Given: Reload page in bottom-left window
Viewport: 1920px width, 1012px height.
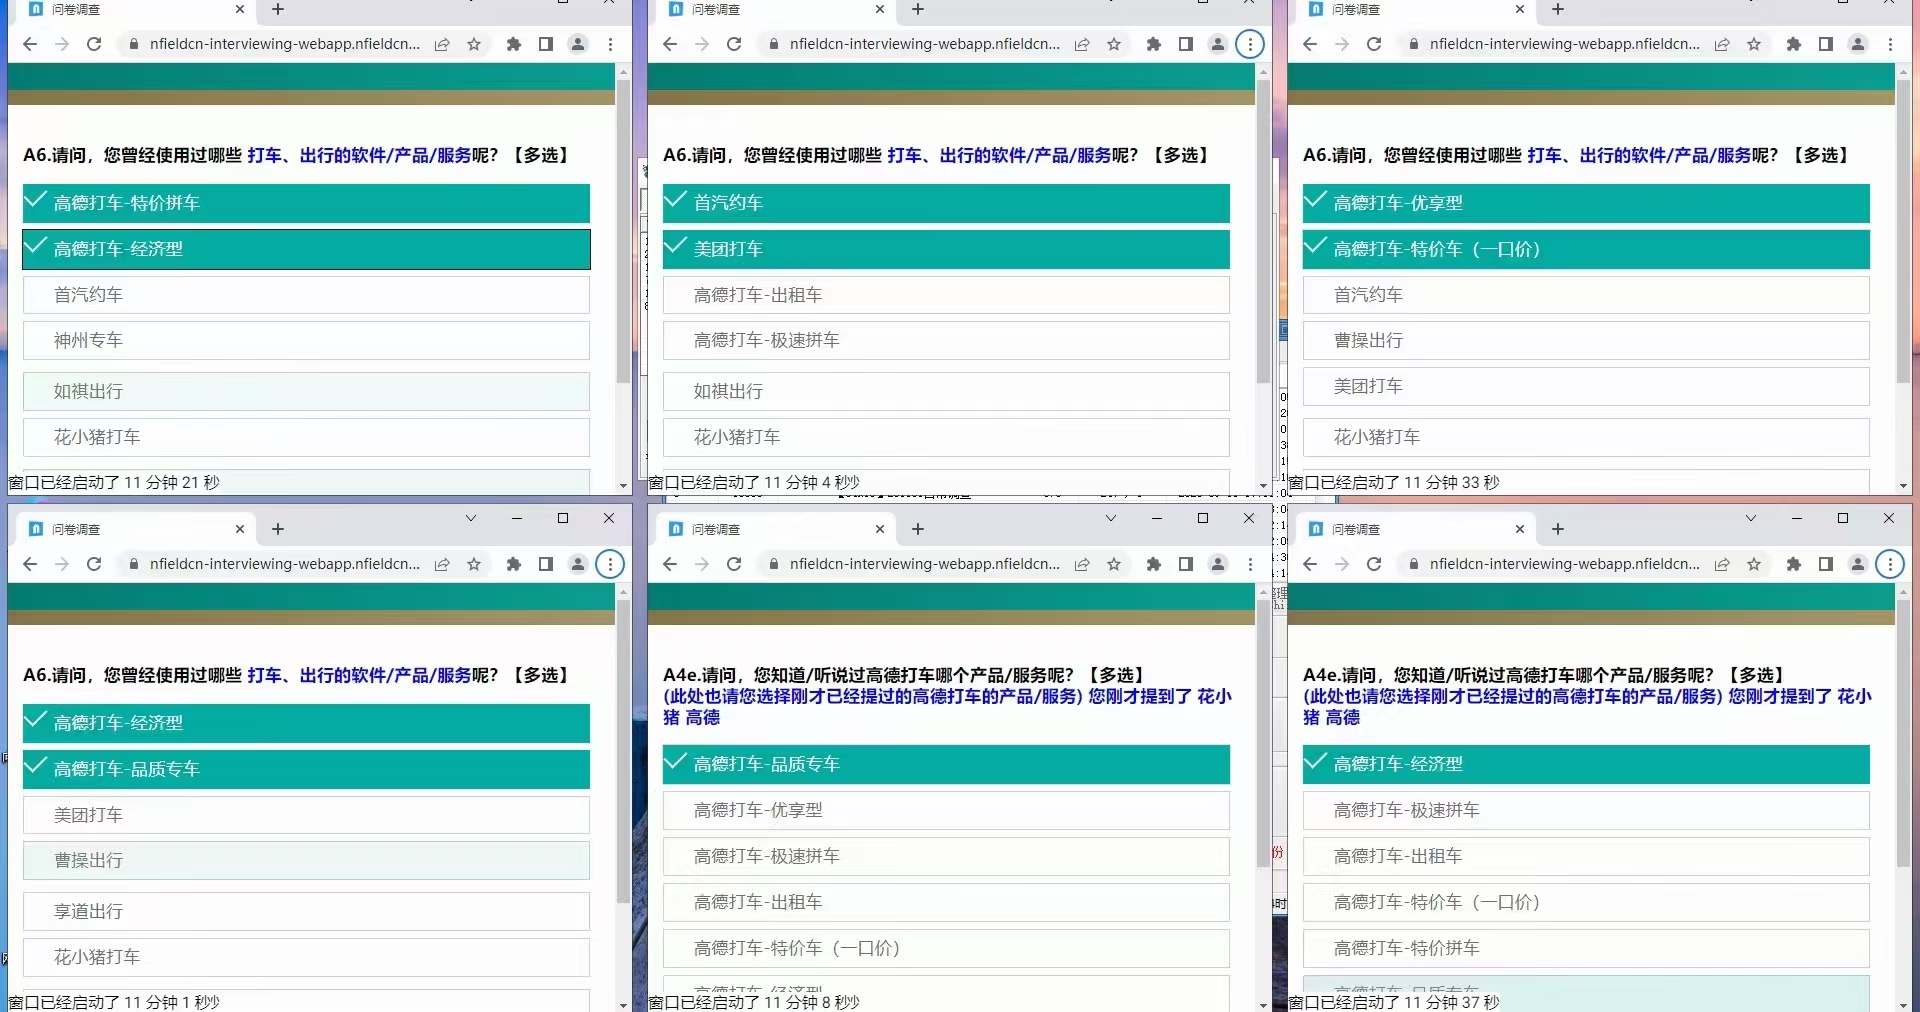Looking at the screenshot, I should [x=94, y=564].
